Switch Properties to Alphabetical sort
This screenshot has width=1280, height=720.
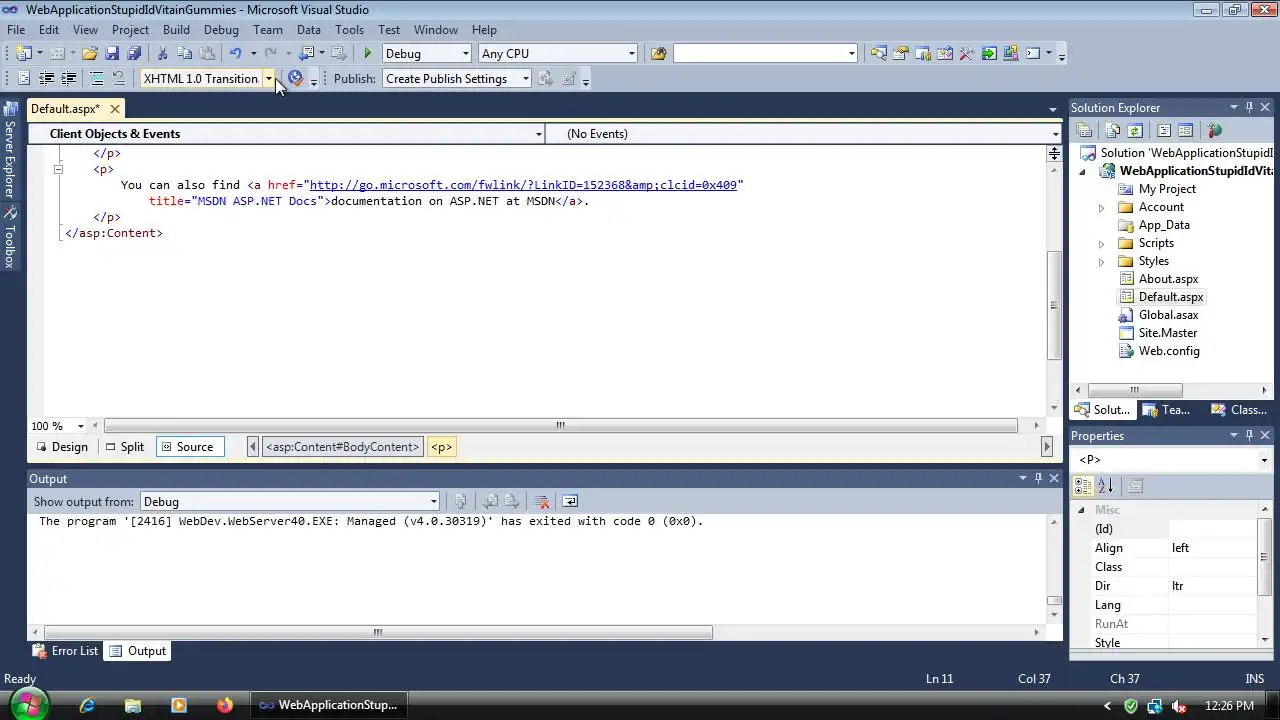(x=1105, y=486)
